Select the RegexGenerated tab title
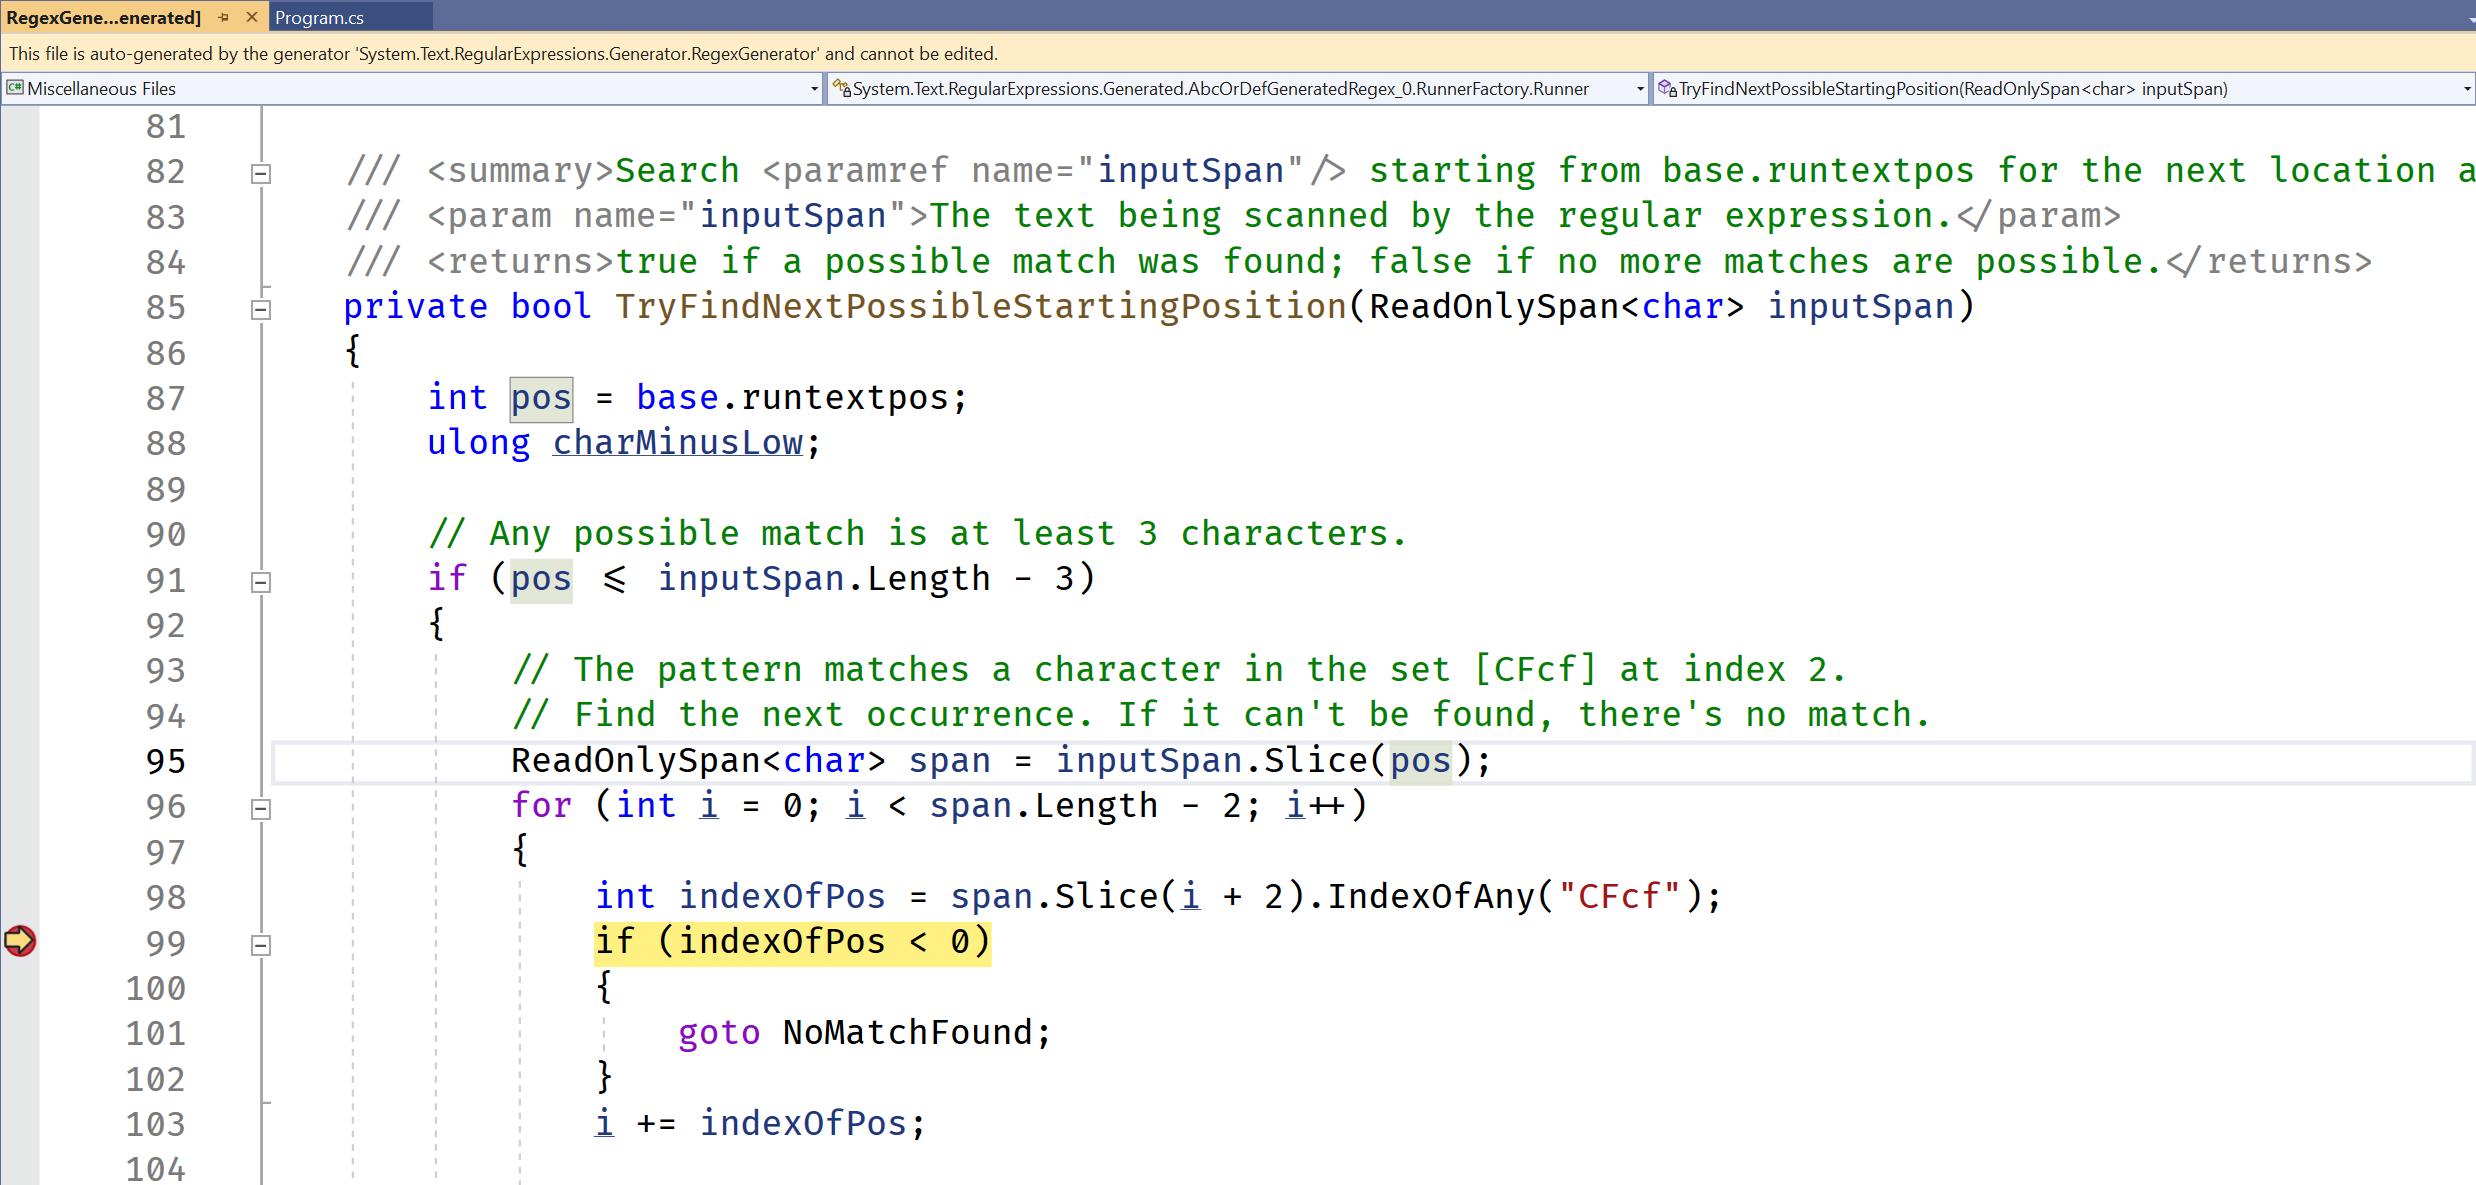Image resolution: width=2476 pixels, height=1185 pixels. pyautogui.click(x=104, y=17)
